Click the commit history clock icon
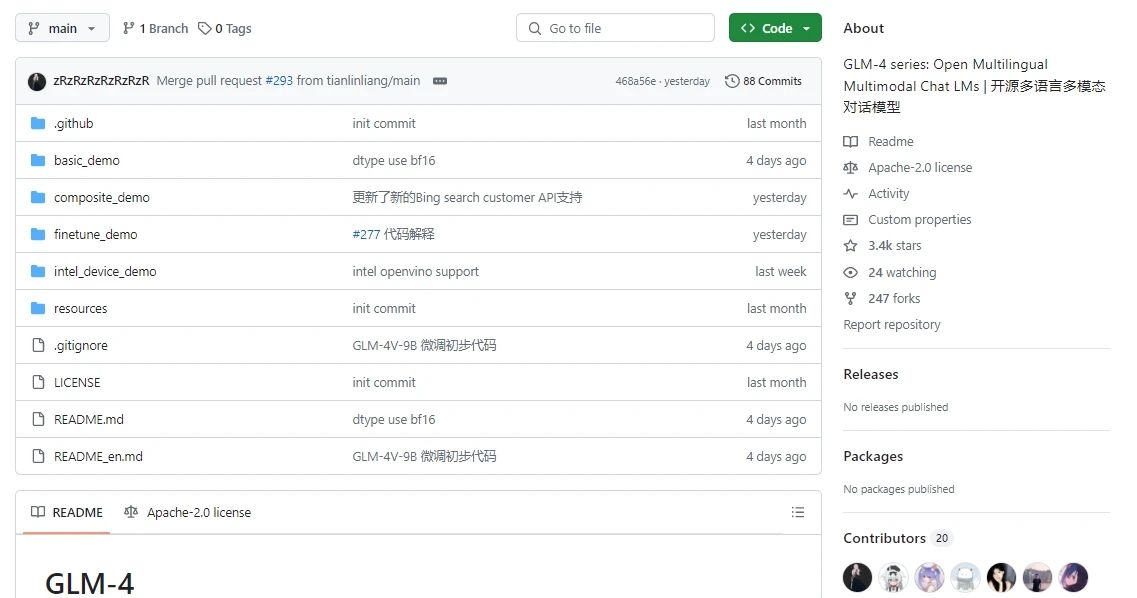The height and width of the screenshot is (598, 1137). coord(732,81)
